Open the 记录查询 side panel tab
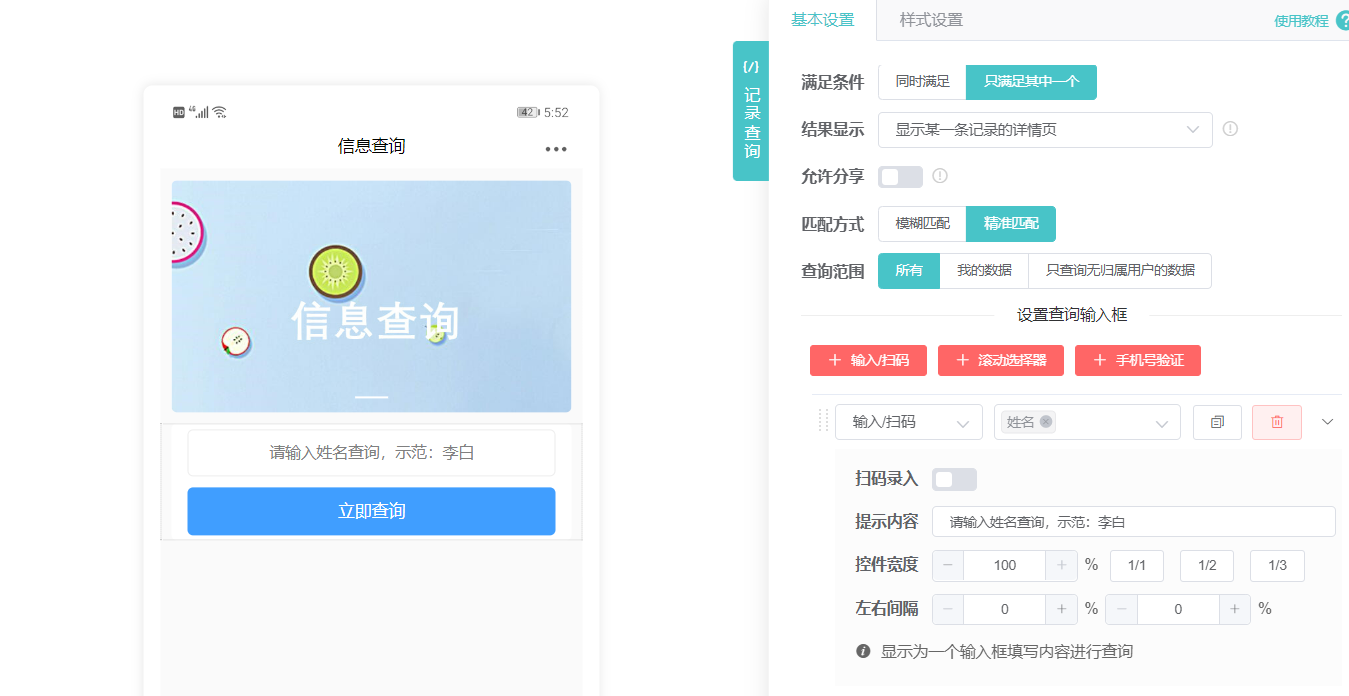This screenshot has width=1349, height=696. (751, 110)
